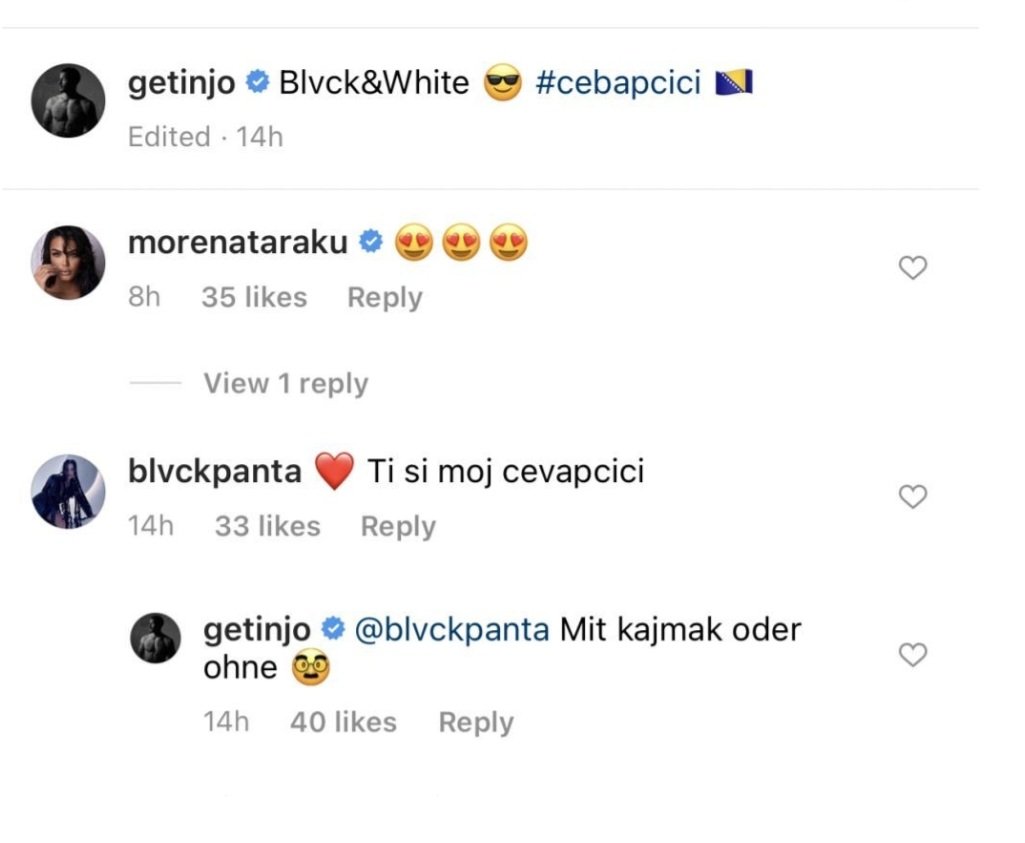
Task: Reply to blvckpanta's comment
Action: [x=398, y=527]
